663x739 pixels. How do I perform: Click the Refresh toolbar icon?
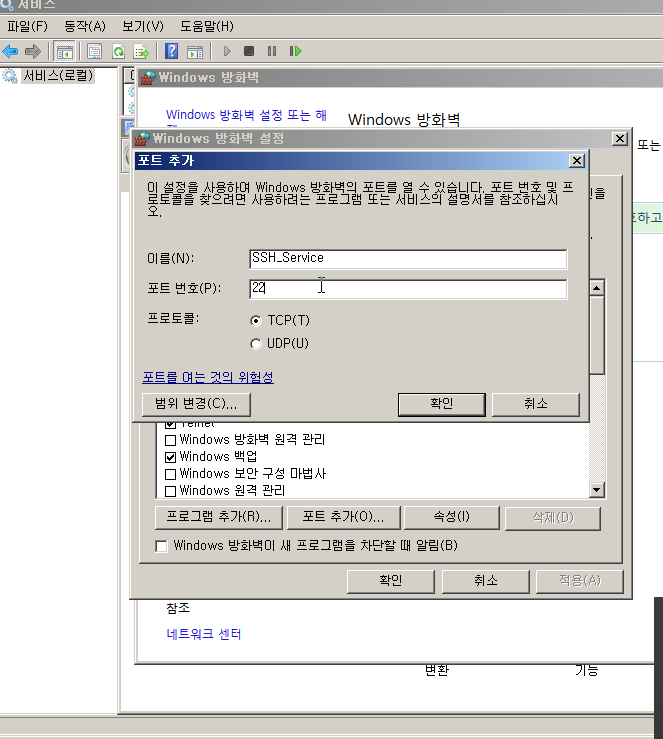point(118,51)
